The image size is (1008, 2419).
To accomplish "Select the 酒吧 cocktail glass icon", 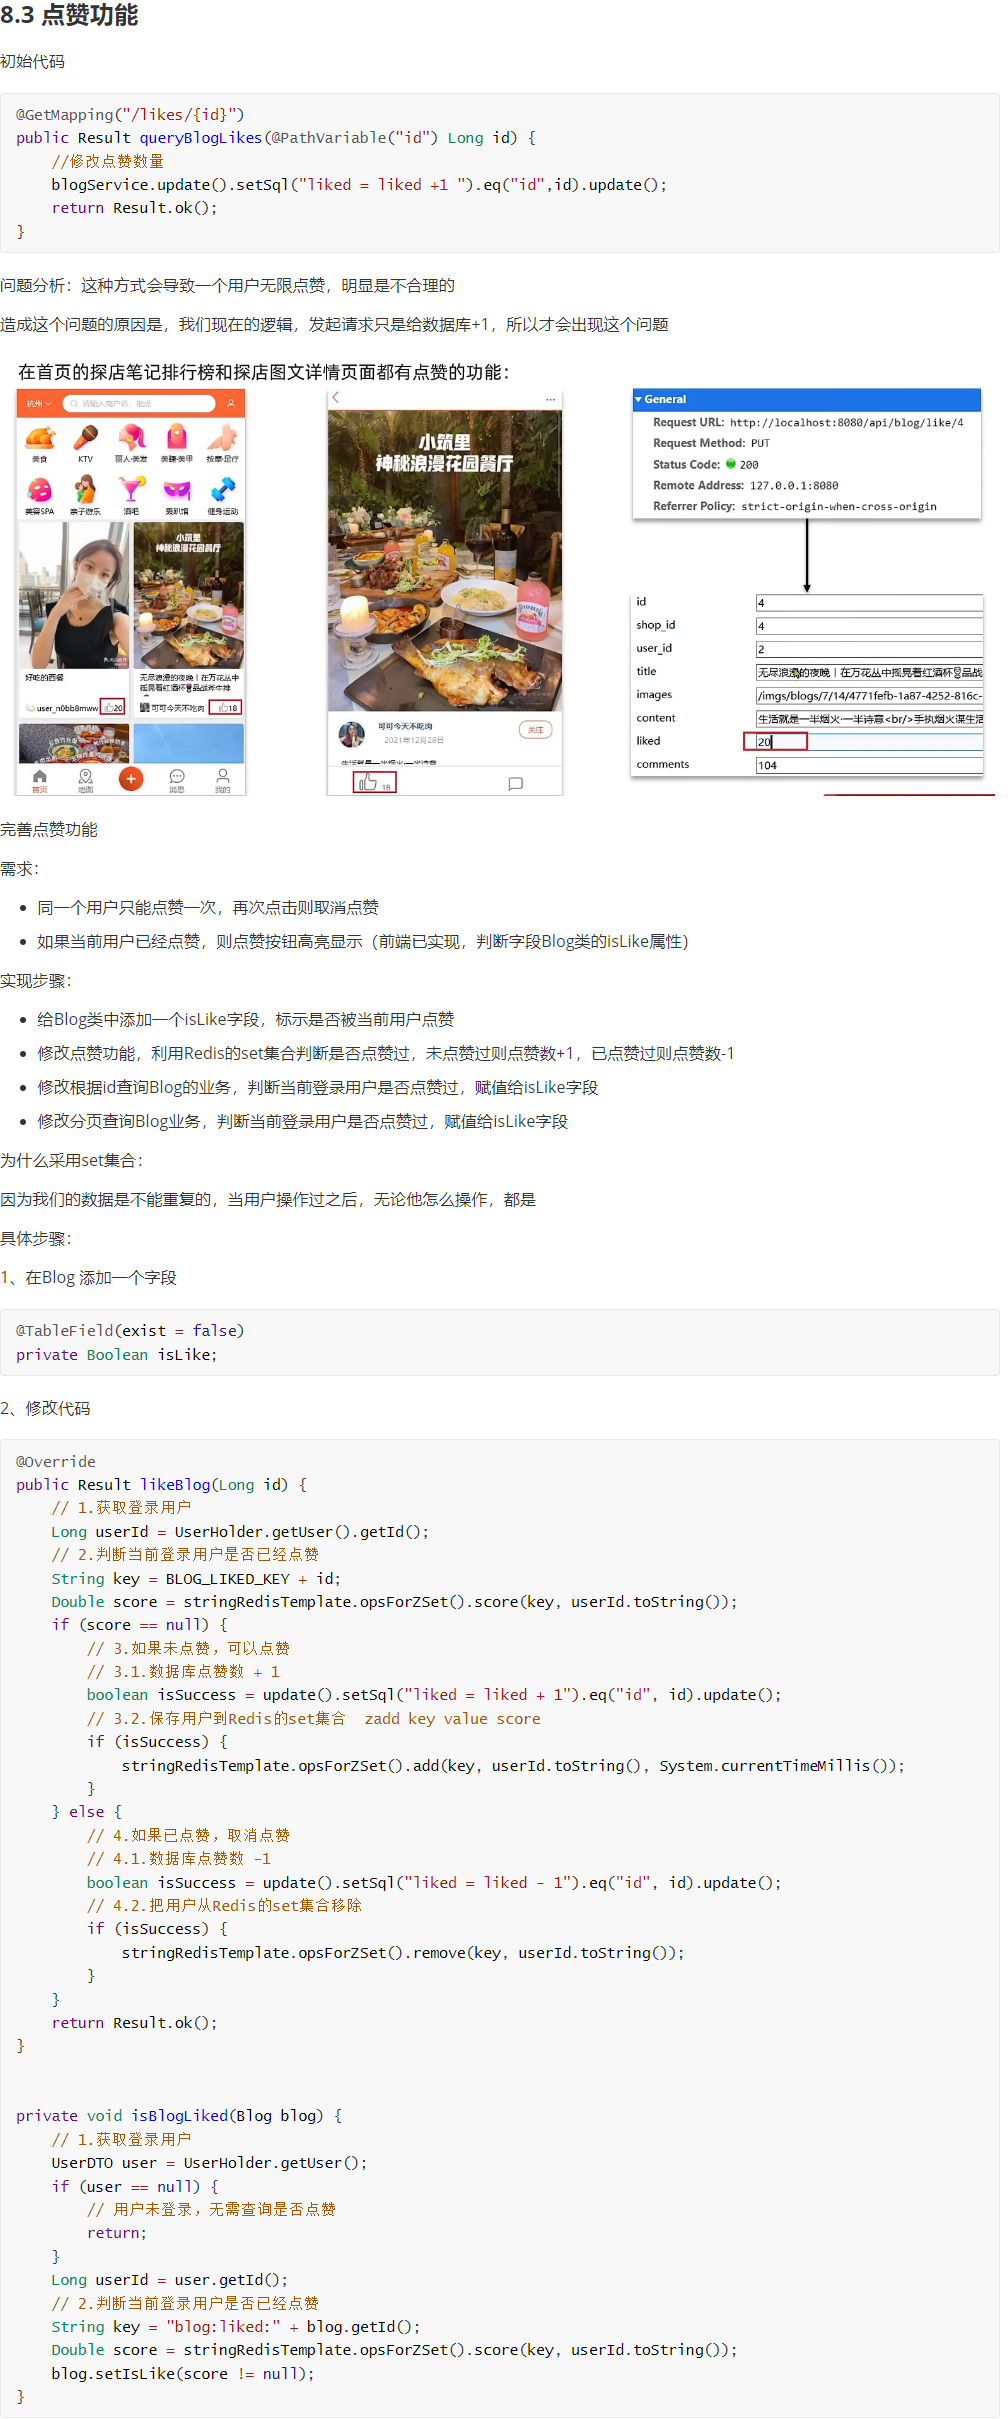I will pos(131,490).
